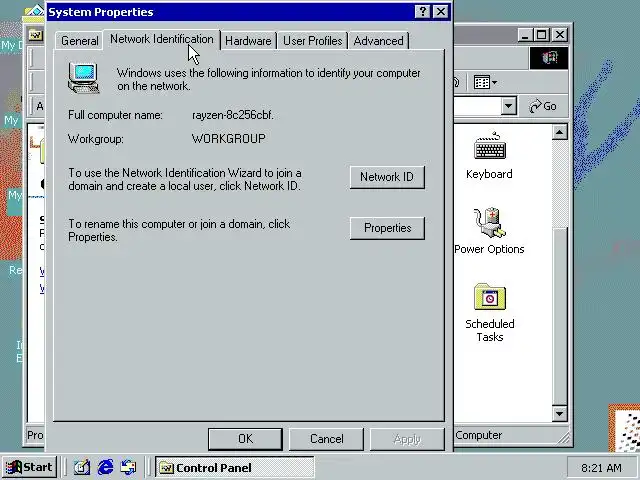640x480 pixels.
Task: Cancel the System Properties dialog
Action: click(327, 439)
